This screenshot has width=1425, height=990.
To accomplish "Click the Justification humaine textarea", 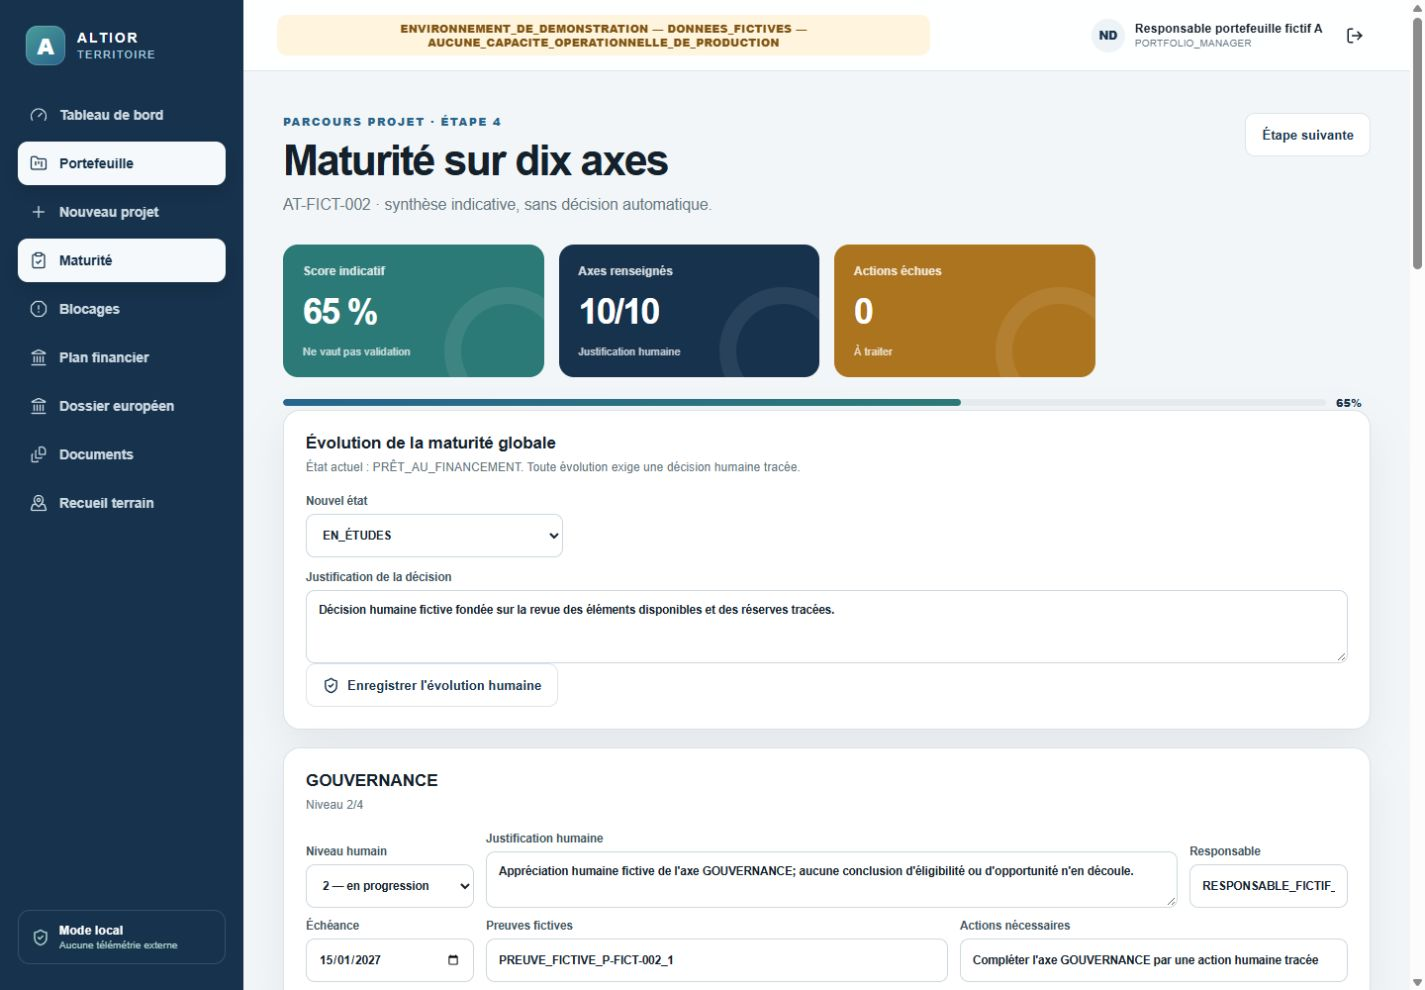I will point(831,880).
